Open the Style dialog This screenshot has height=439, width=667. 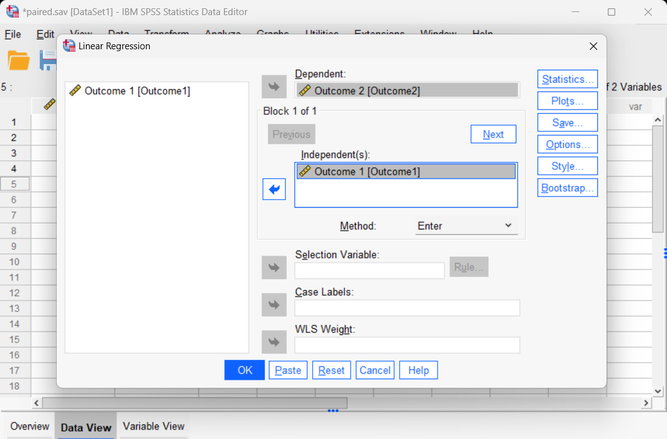[567, 166]
